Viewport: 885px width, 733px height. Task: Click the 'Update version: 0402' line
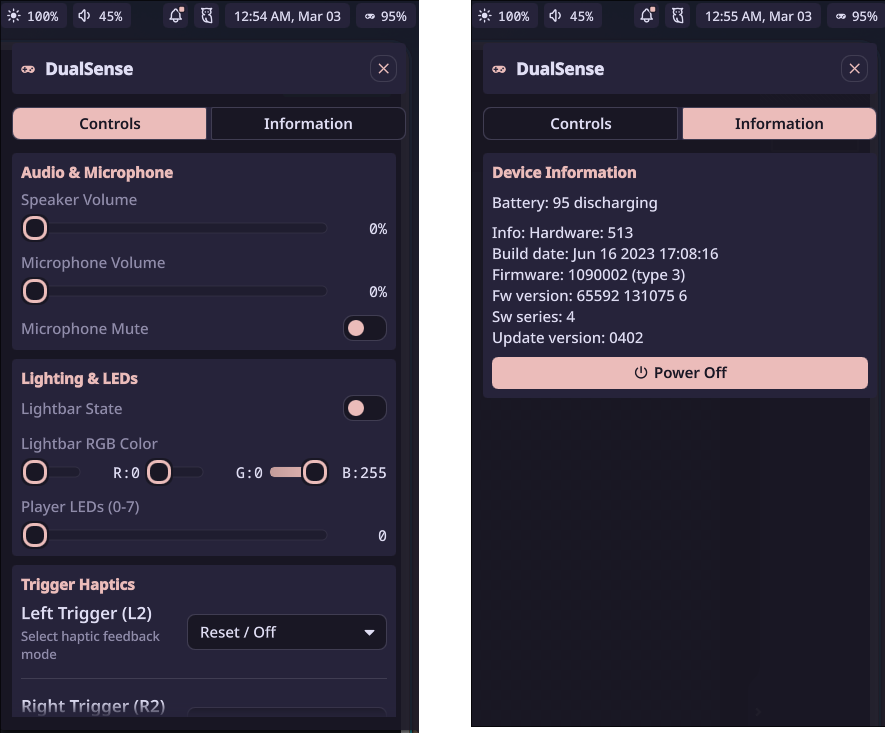coord(567,338)
